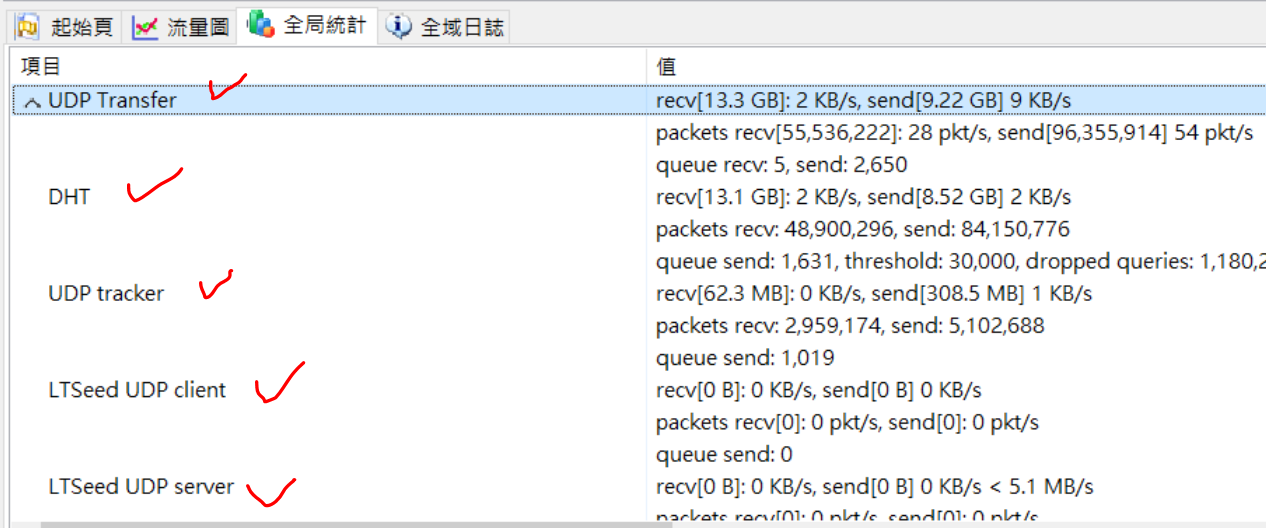This screenshot has height=528, width=1266.
Task: Select the UDP Transfer row
Action: click(639, 100)
